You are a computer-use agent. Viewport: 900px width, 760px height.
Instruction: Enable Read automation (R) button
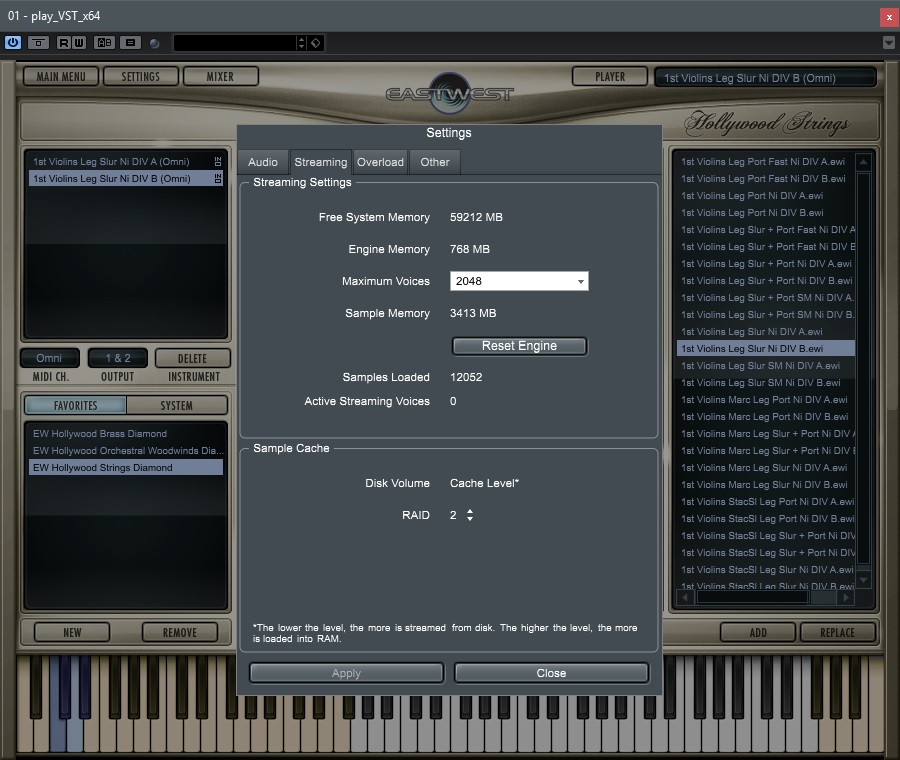[63, 42]
